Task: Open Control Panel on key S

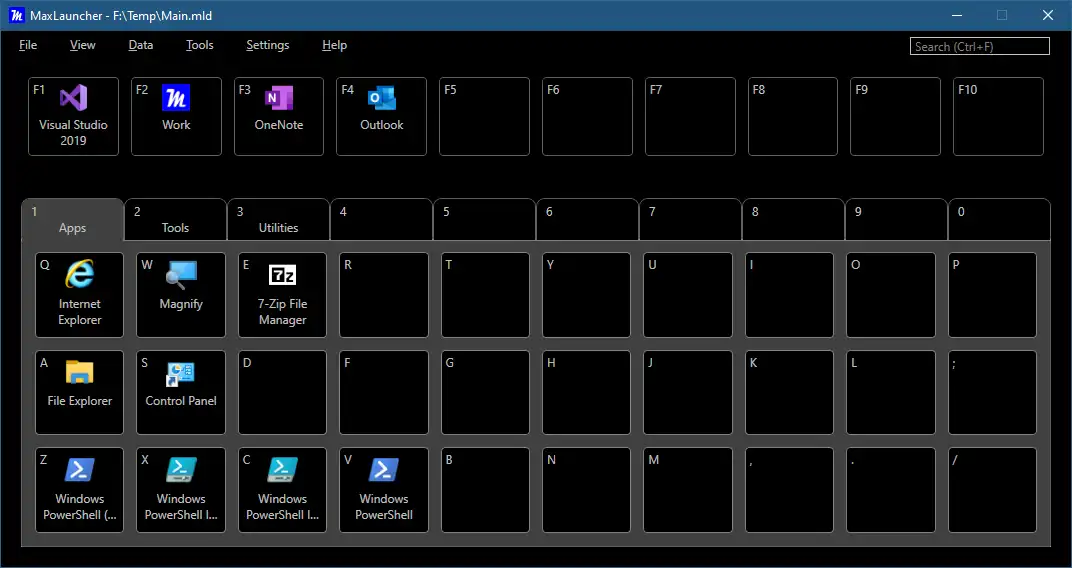Action: tap(180, 392)
